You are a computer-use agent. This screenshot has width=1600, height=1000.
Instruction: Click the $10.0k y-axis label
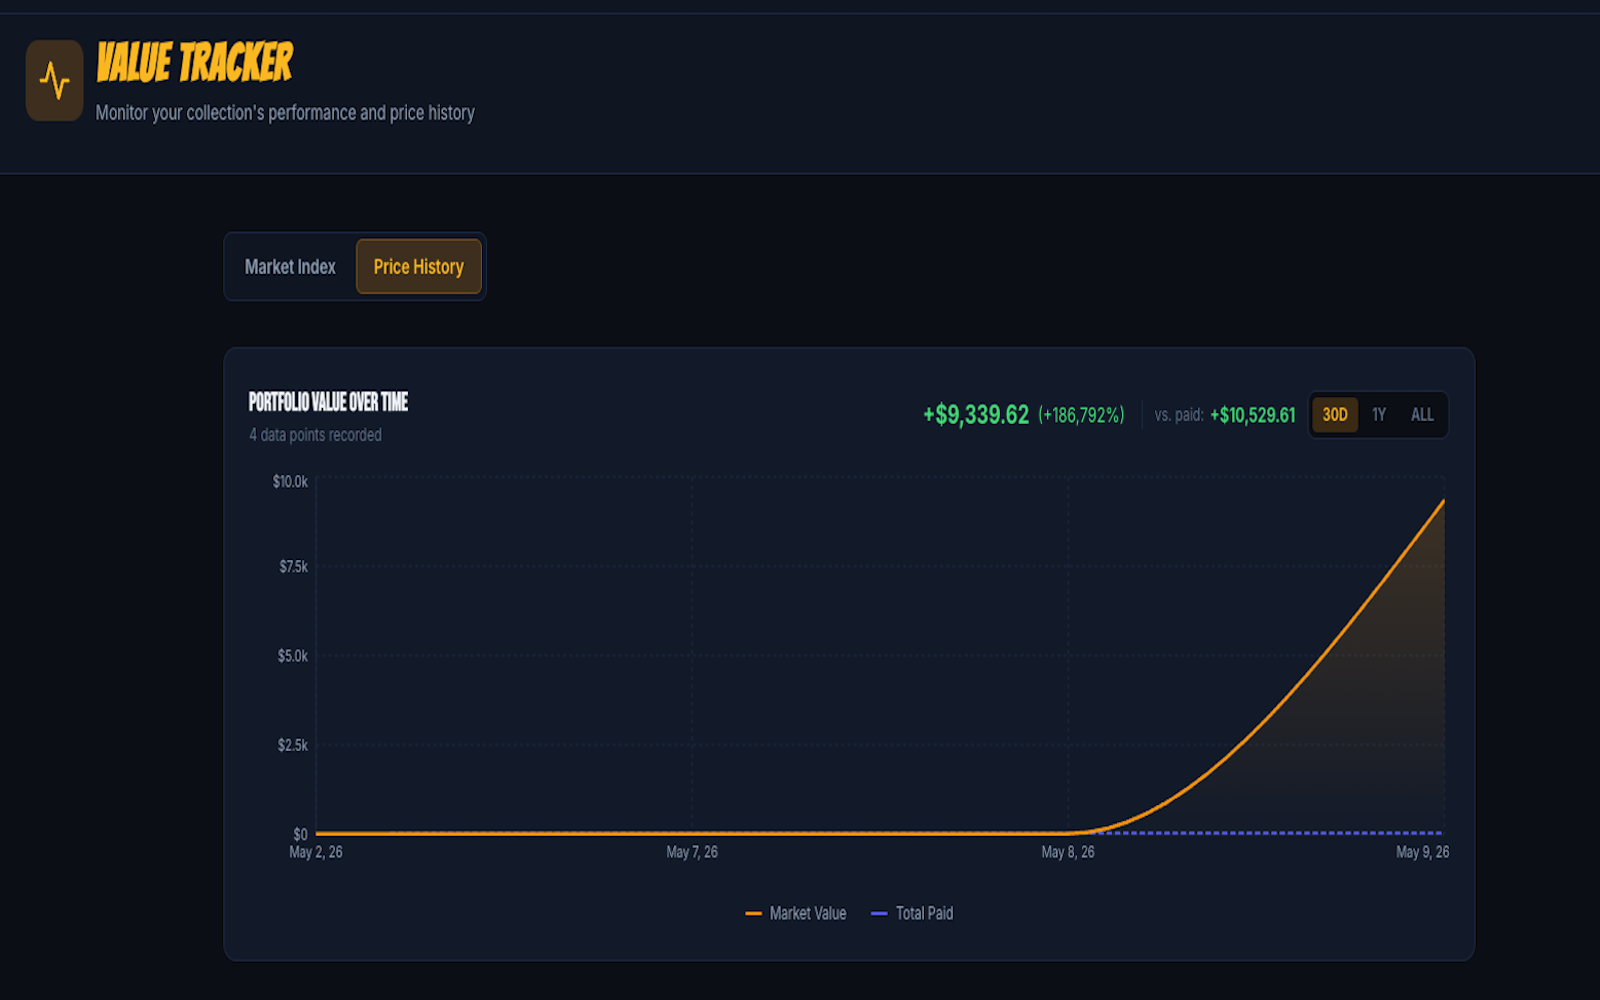[x=290, y=482]
